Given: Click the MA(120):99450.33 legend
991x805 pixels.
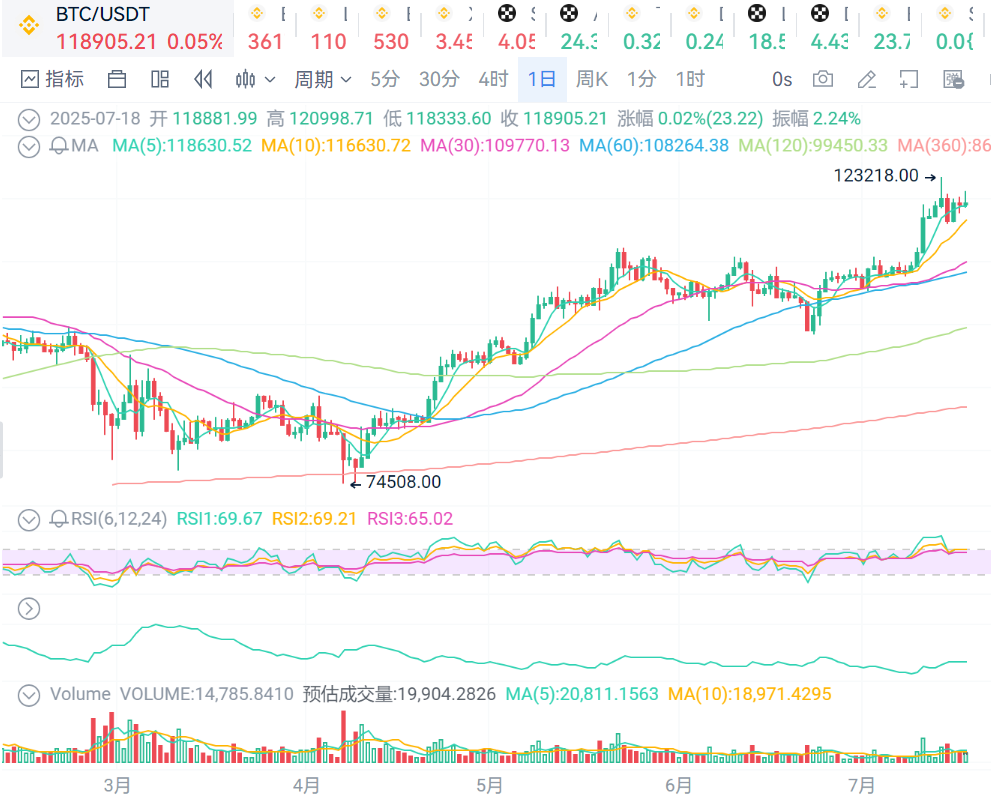Looking at the screenshot, I should pos(813,146).
